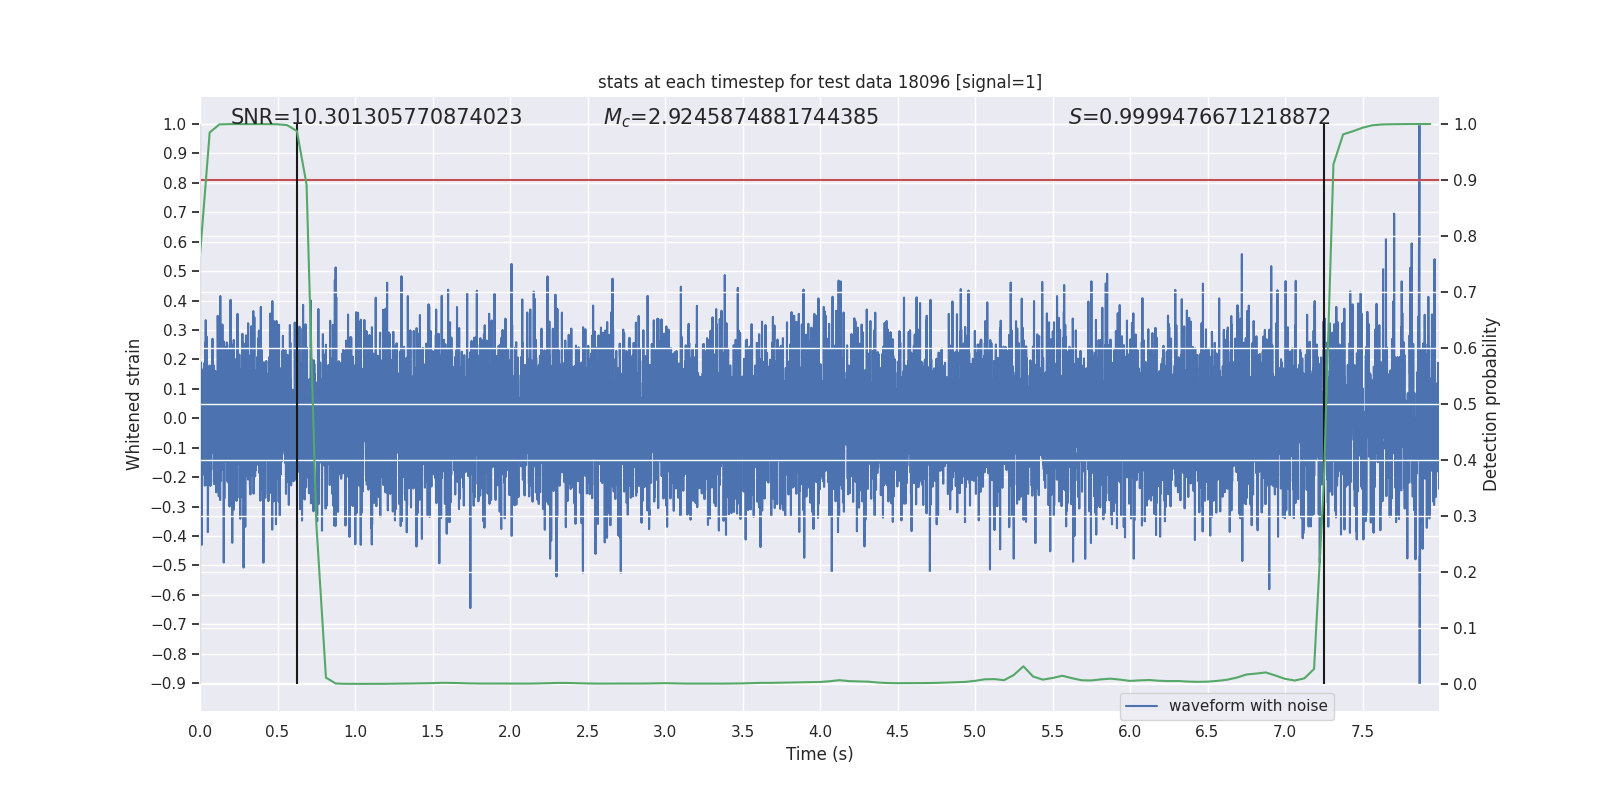Screen dimensions: 1600x800
Task: Click the 0.0 tick label on the time axis
Action: pyautogui.click(x=200, y=731)
